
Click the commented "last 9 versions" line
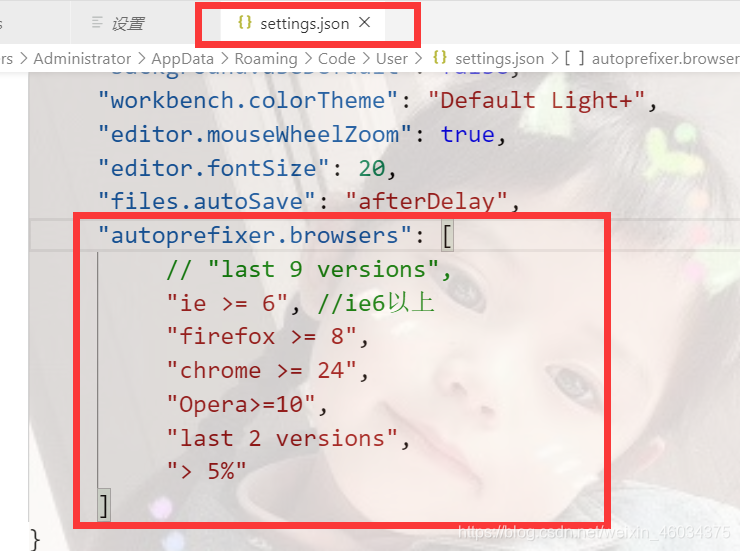point(309,270)
